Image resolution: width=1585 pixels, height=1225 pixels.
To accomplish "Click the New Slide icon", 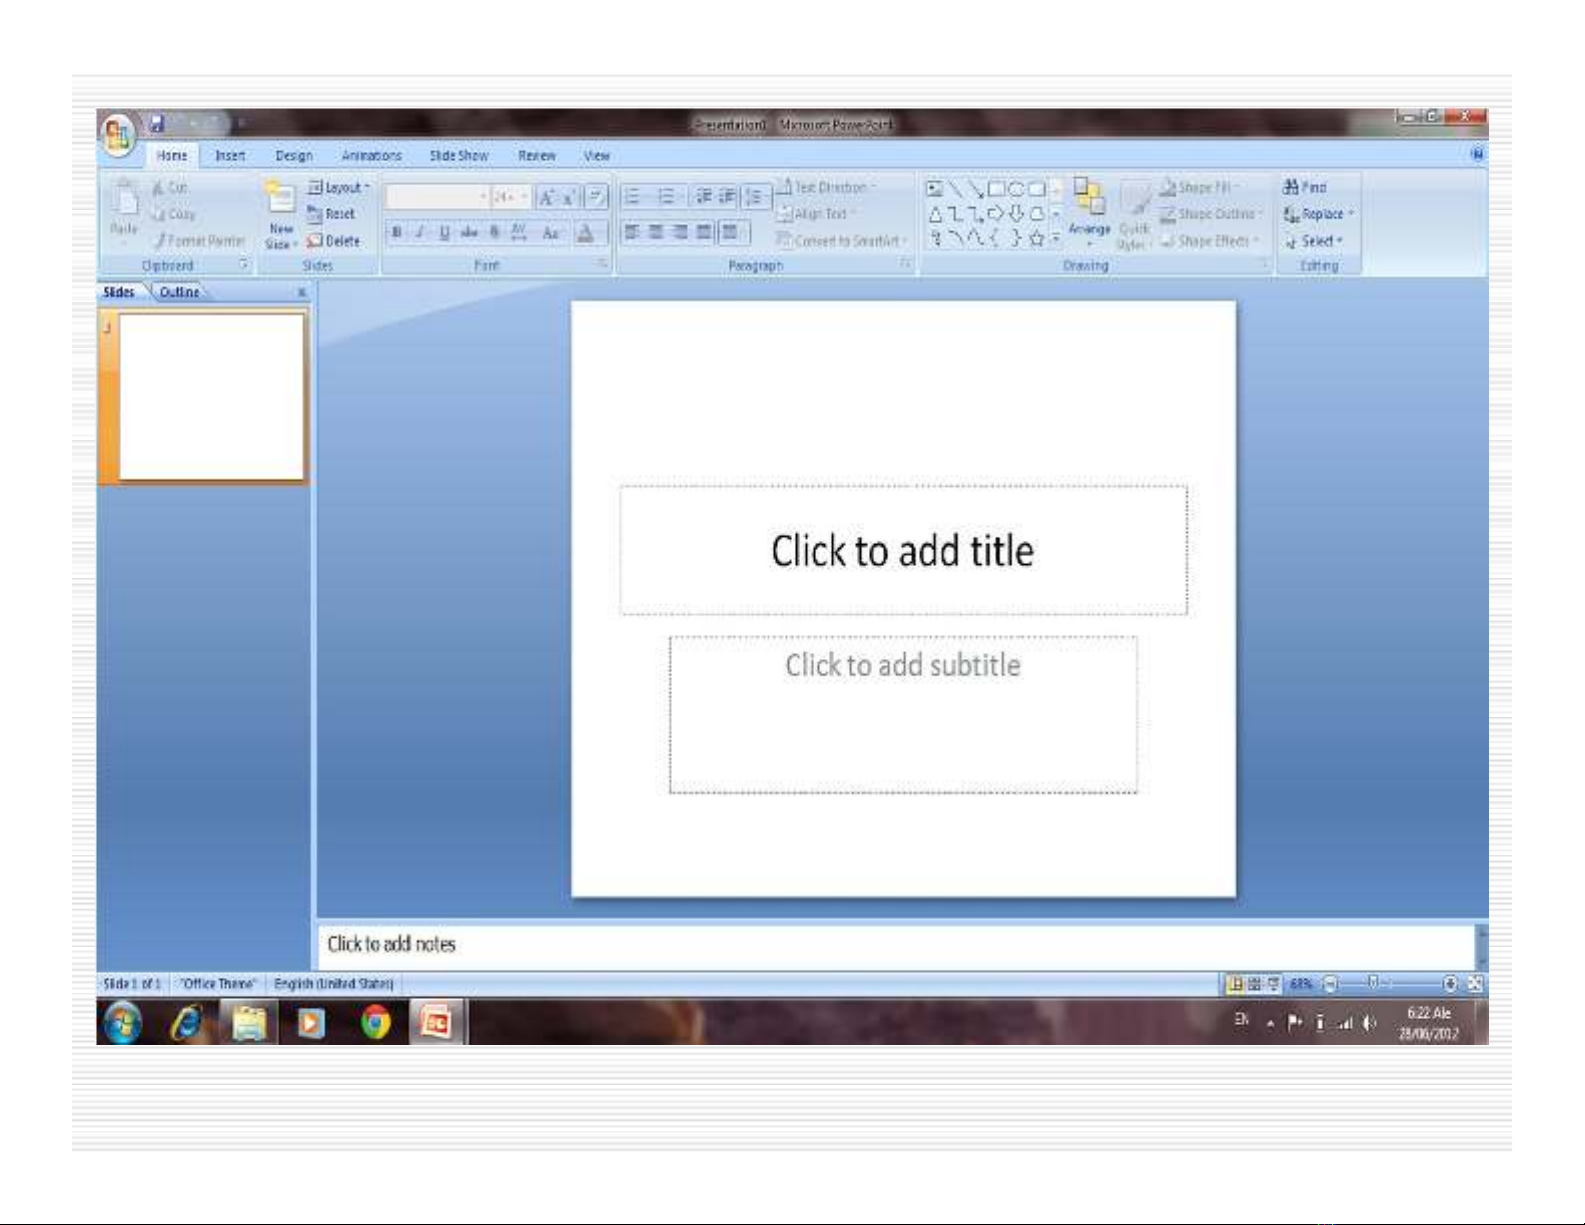I will click(x=281, y=200).
